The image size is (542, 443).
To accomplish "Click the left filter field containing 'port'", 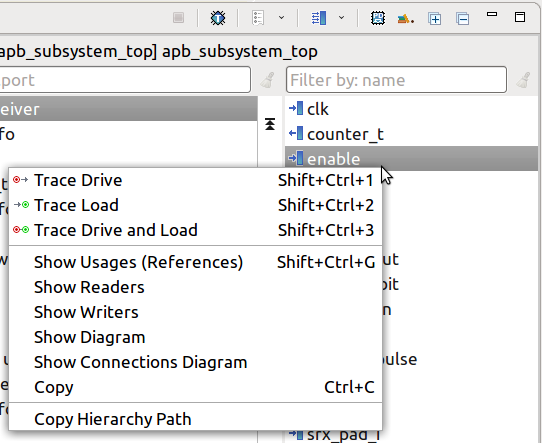I will (124, 80).
